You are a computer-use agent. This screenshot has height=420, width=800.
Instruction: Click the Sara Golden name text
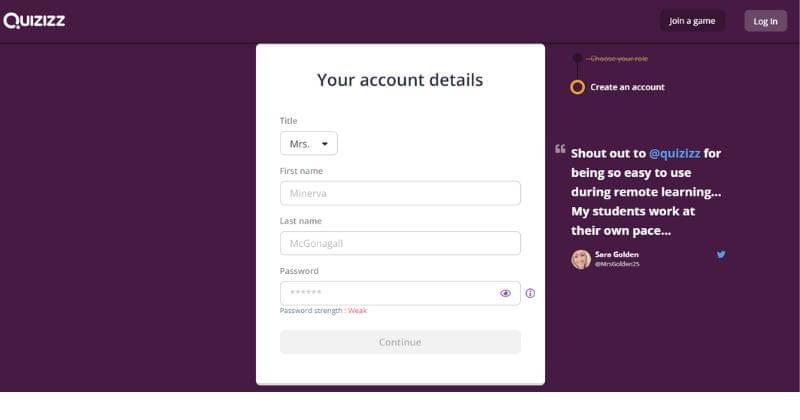pyautogui.click(x=617, y=254)
